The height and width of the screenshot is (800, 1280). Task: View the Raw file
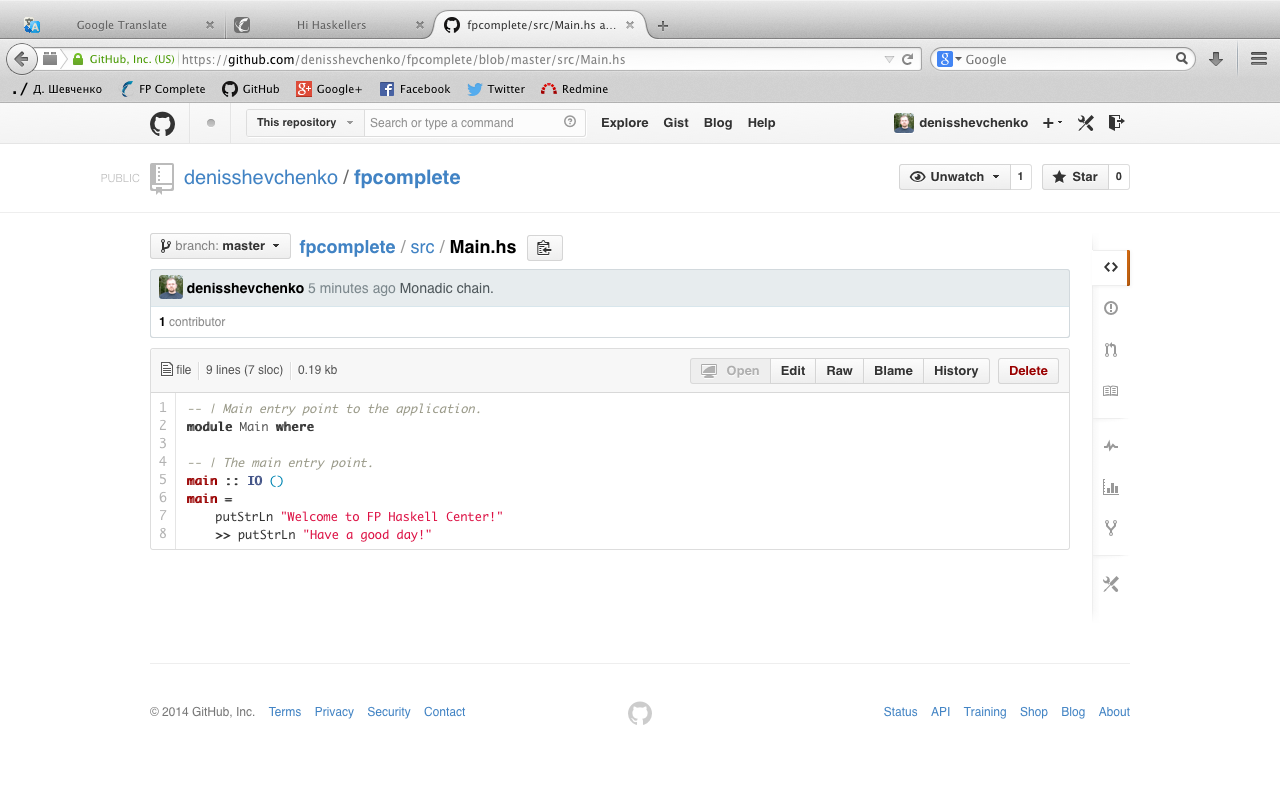(839, 371)
